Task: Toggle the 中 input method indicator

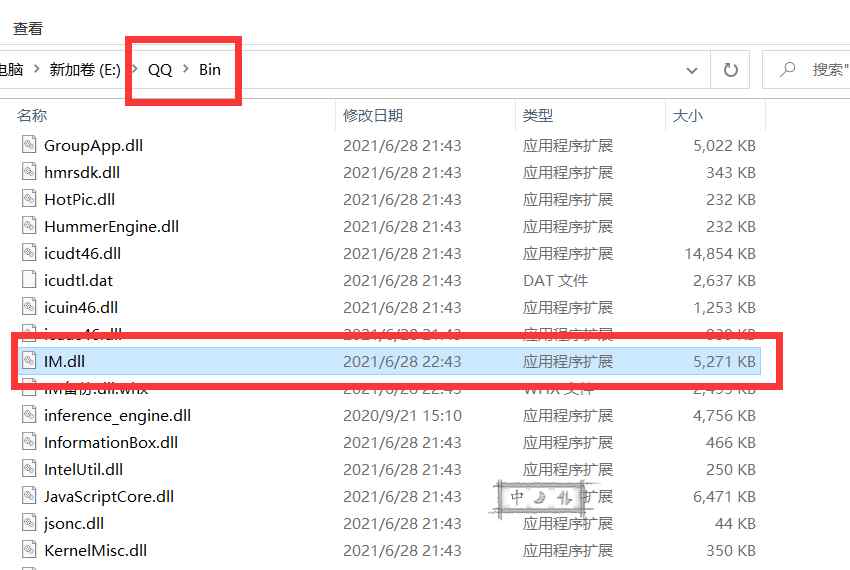Action: pyautogui.click(x=517, y=497)
